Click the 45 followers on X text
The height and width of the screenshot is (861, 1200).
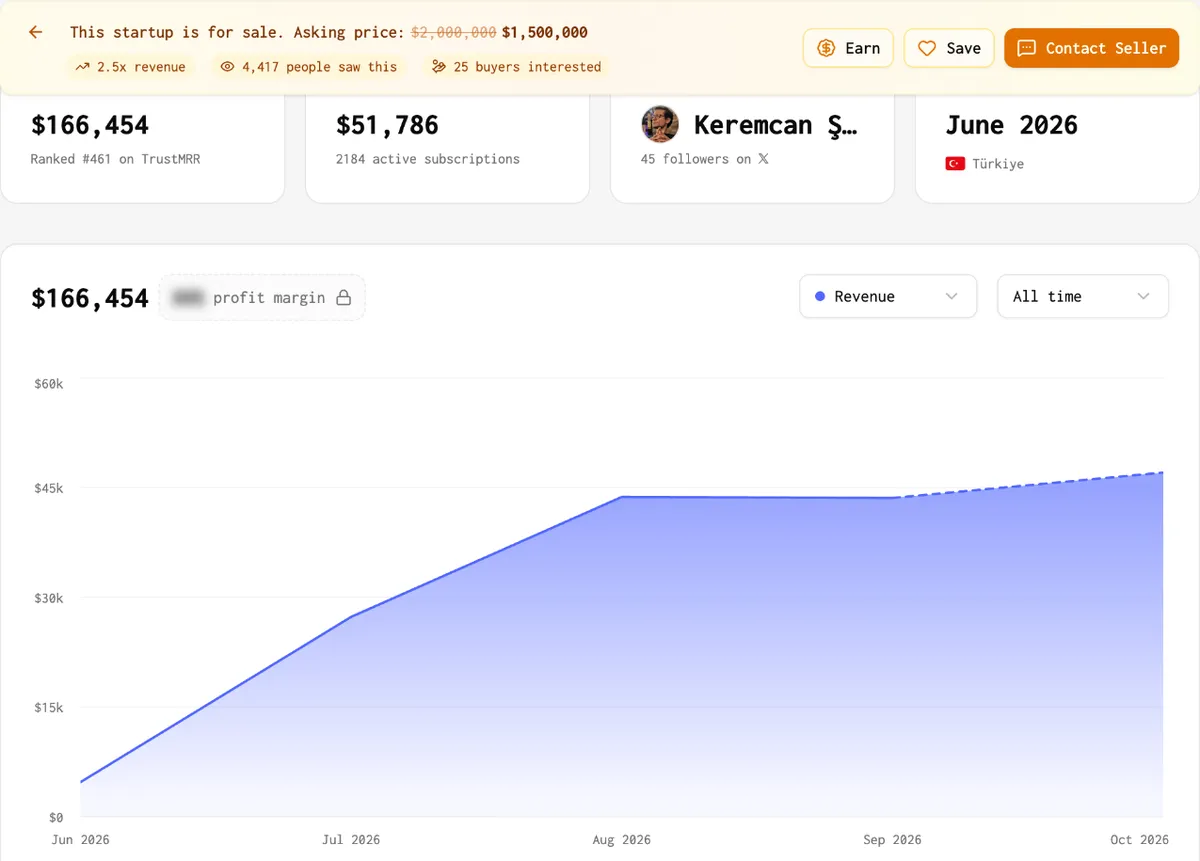(x=705, y=159)
